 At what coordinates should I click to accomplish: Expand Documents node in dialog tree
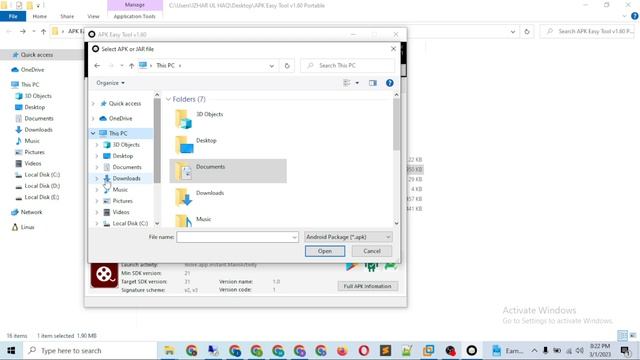tap(97, 167)
